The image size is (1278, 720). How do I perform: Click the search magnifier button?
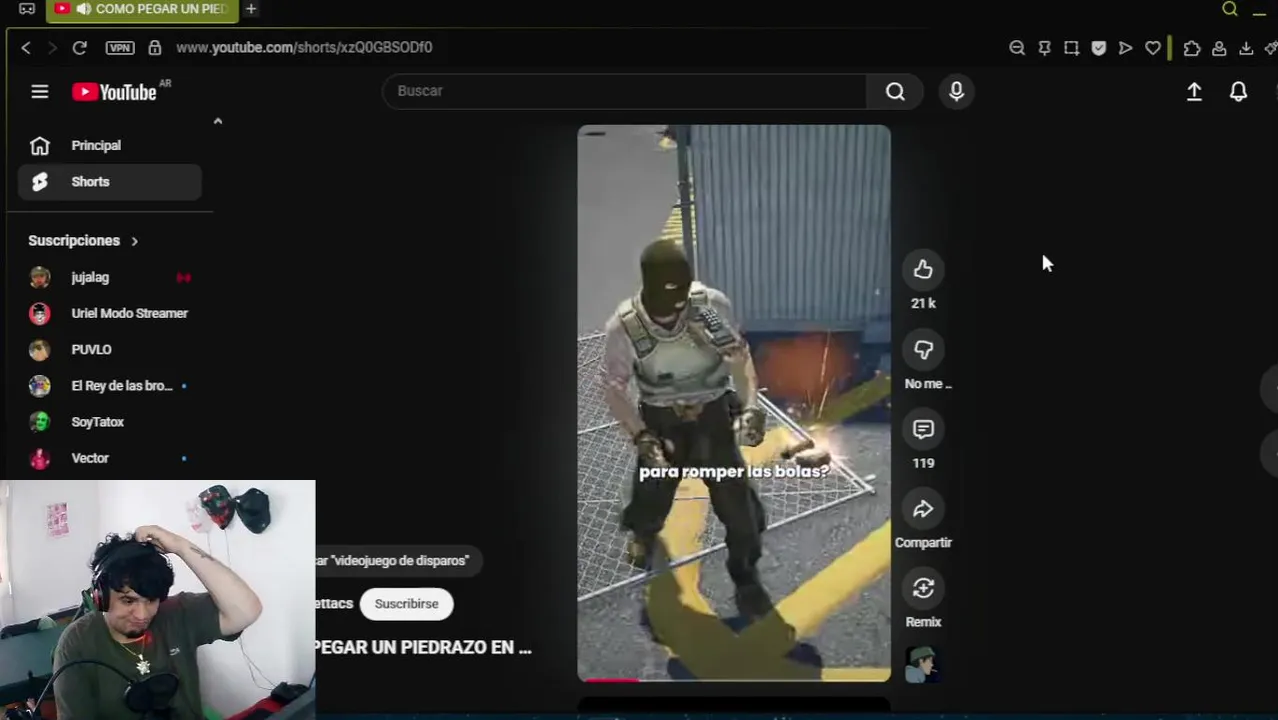tap(895, 91)
